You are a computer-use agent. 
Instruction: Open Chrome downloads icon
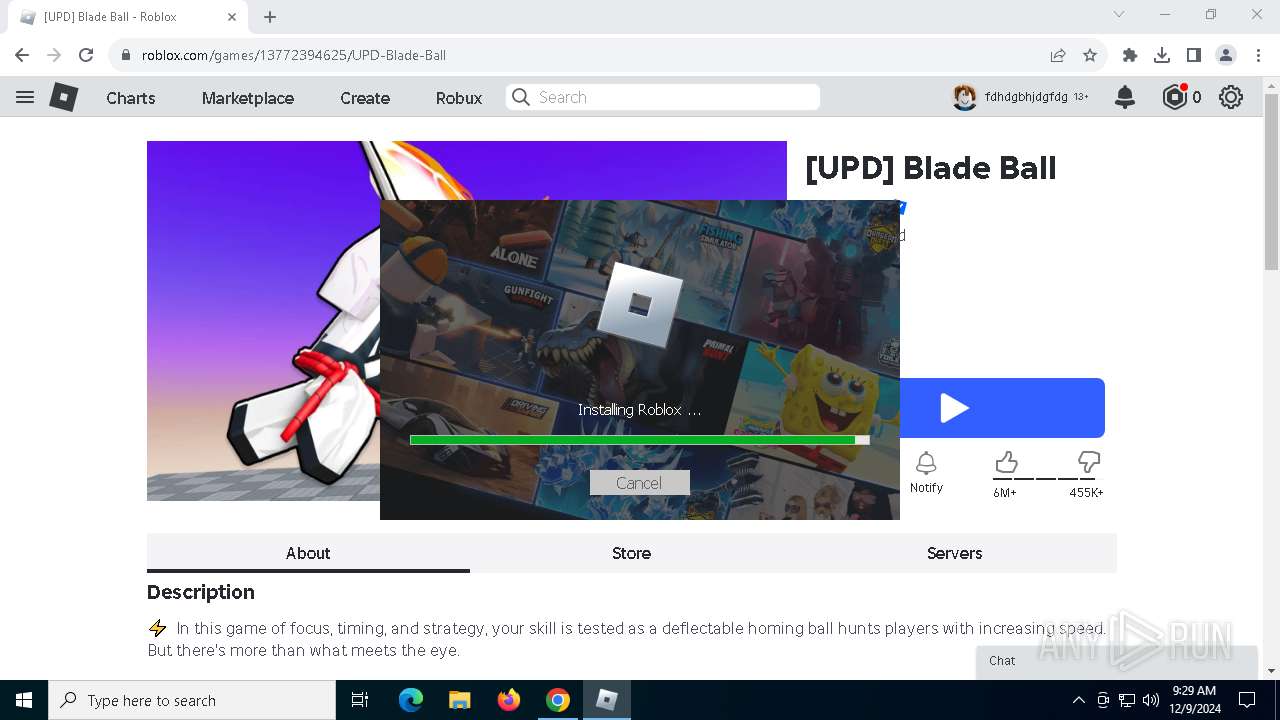pyautogui.click(x=1162, y=55)
